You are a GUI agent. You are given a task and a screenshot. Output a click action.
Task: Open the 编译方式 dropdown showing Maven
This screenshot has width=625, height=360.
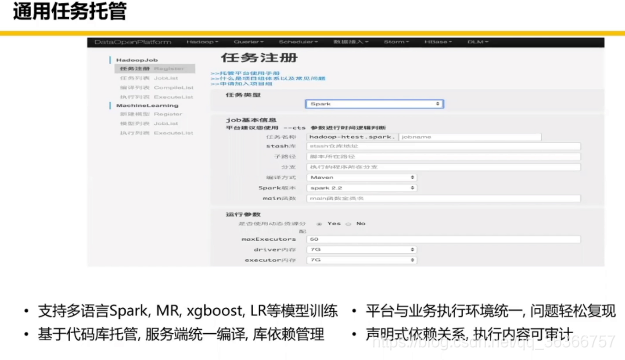click(x=362, y=177)
